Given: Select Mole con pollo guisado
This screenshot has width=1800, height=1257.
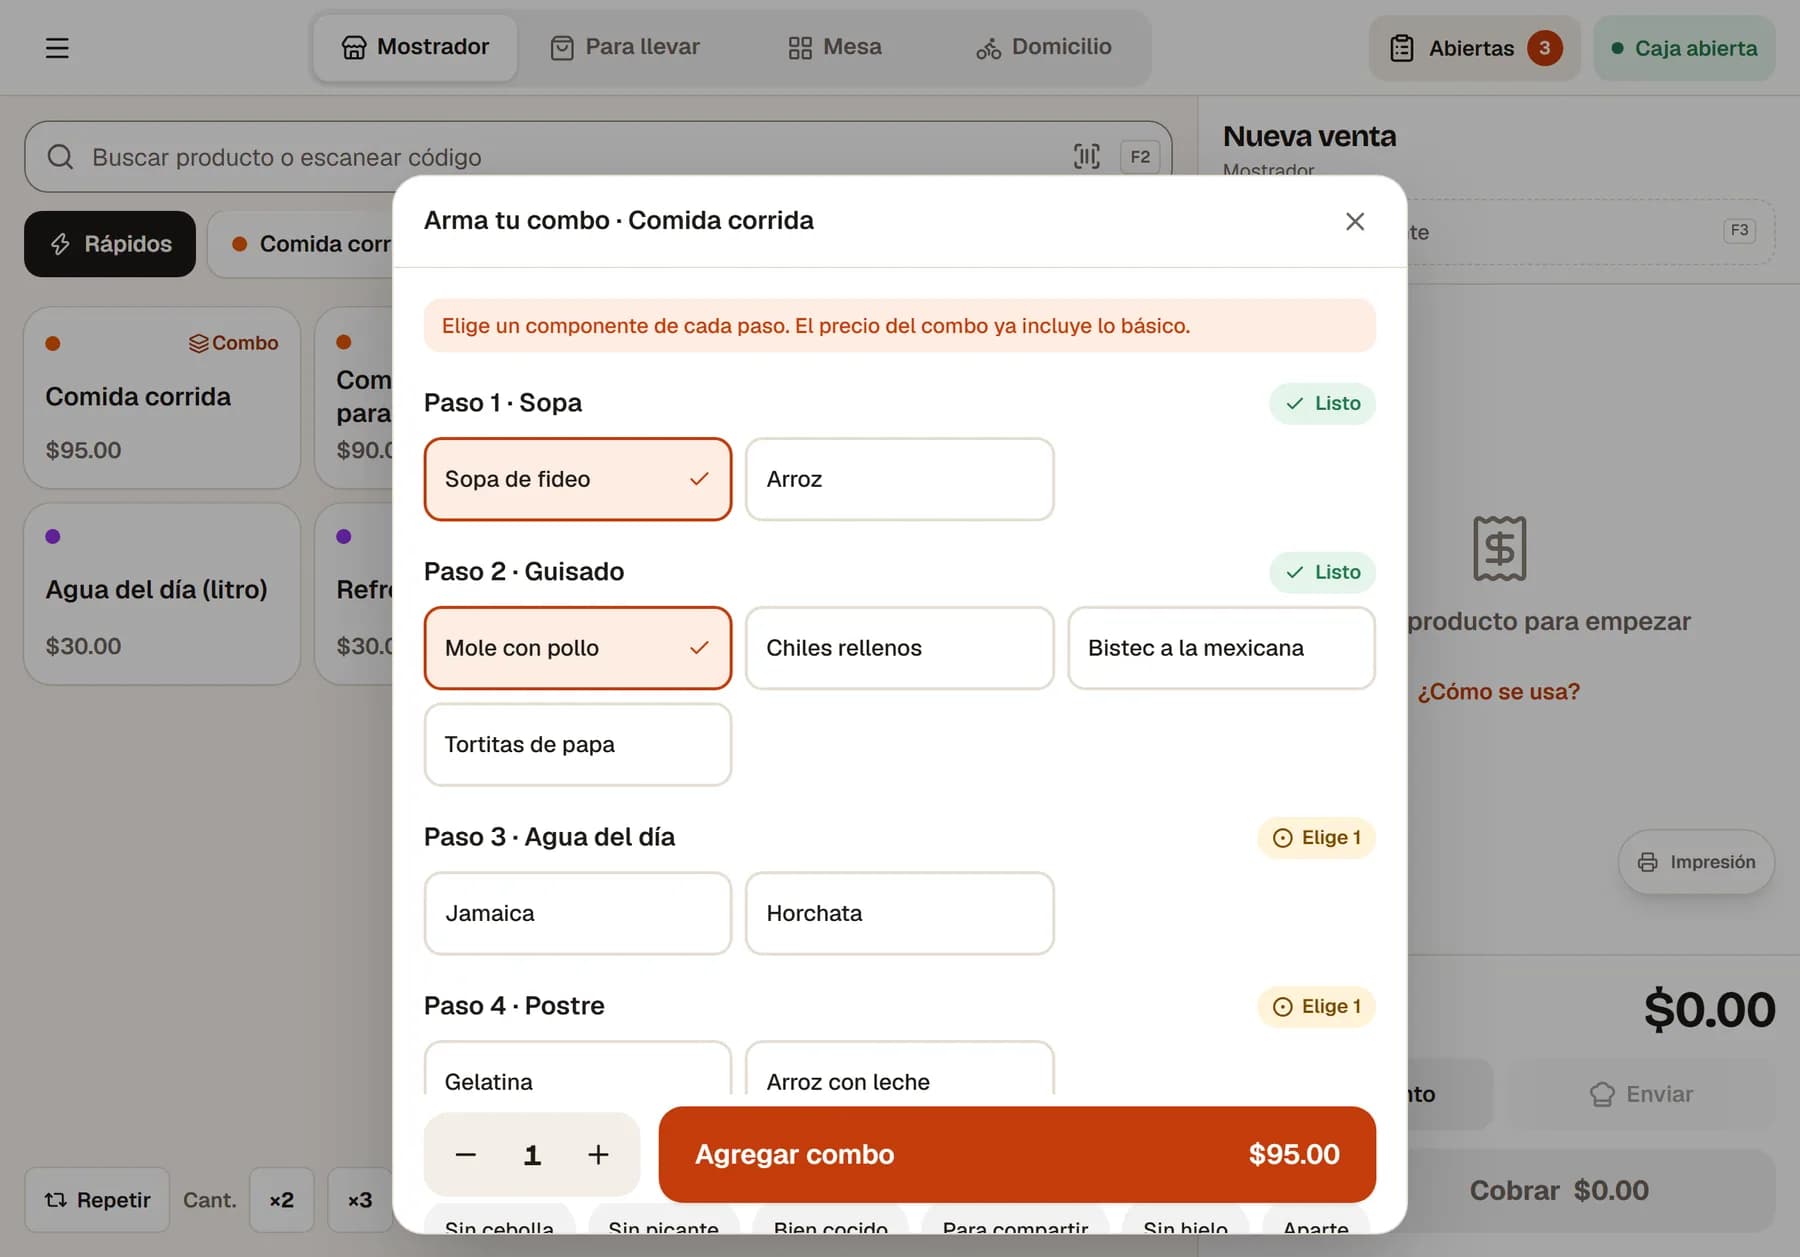Looking at the screenshot, I should coord(578,648).
